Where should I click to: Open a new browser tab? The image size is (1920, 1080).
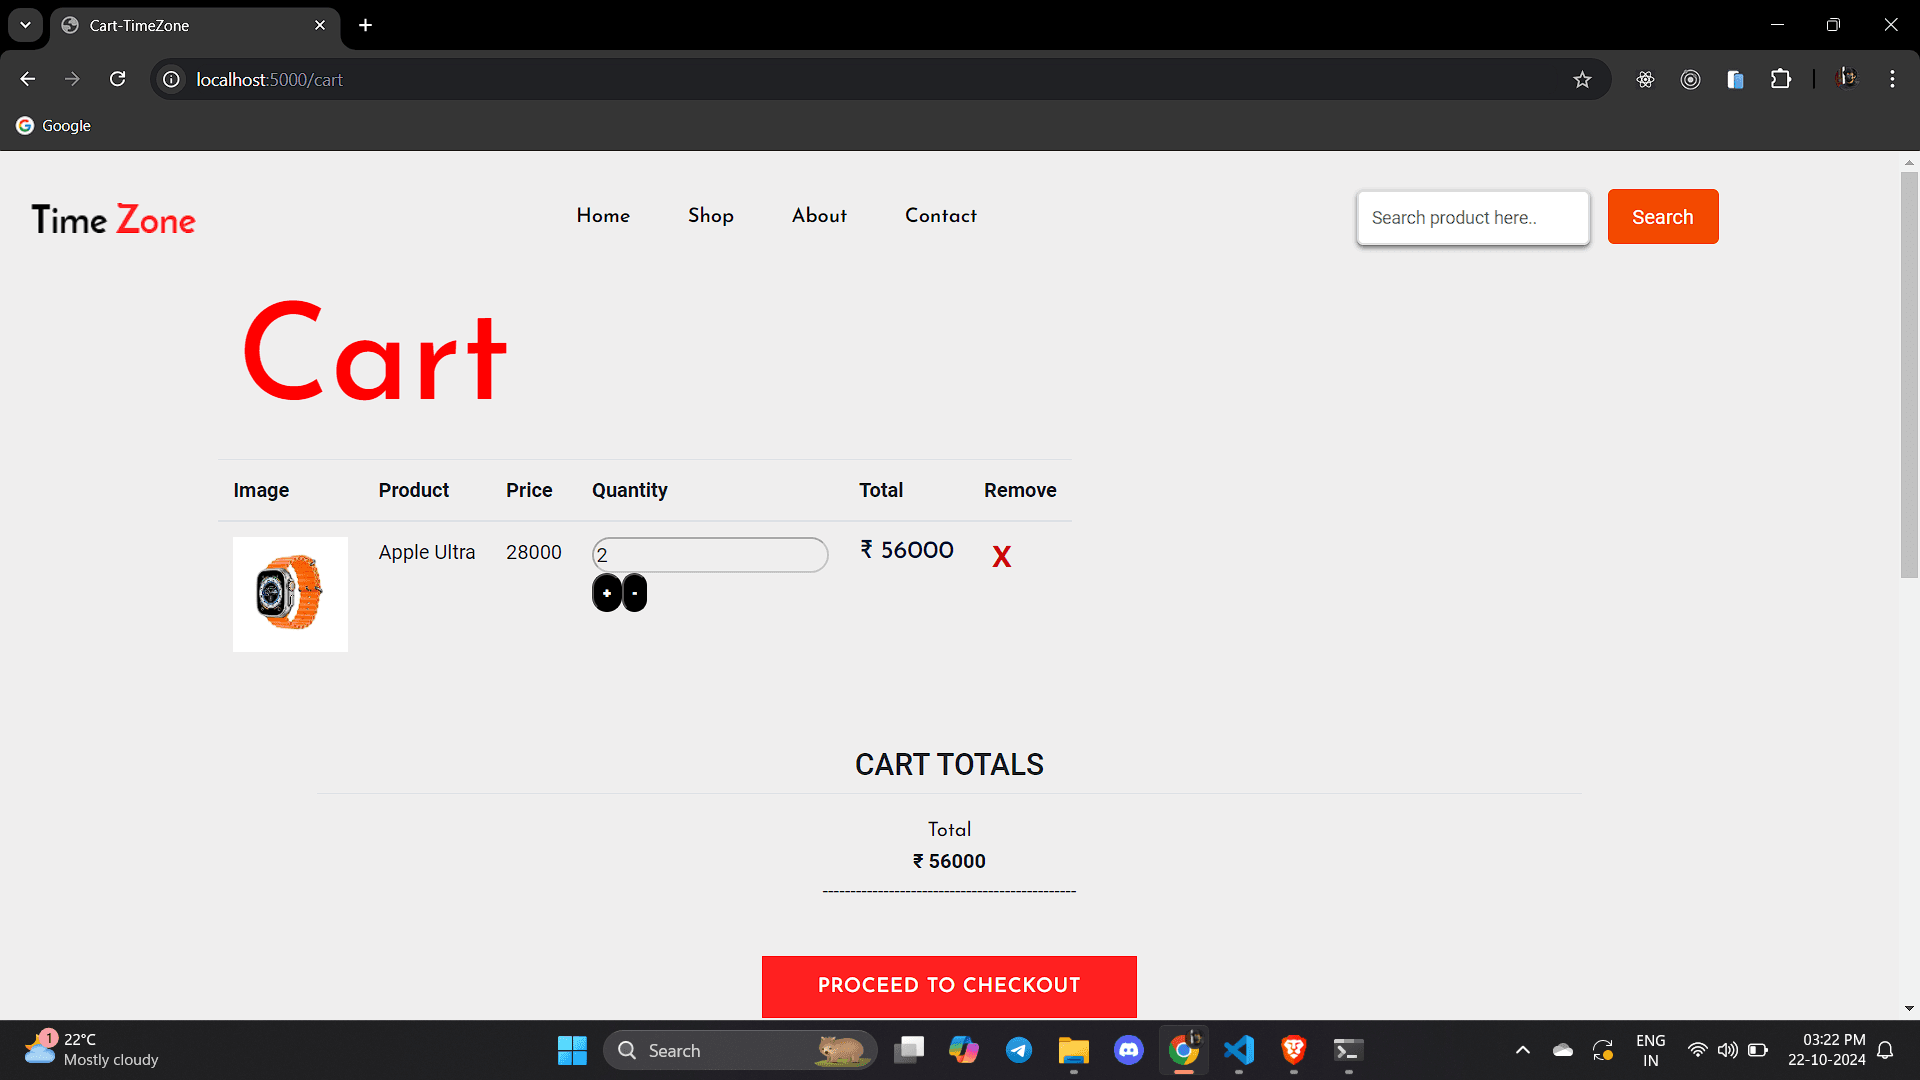pos(366,25)
